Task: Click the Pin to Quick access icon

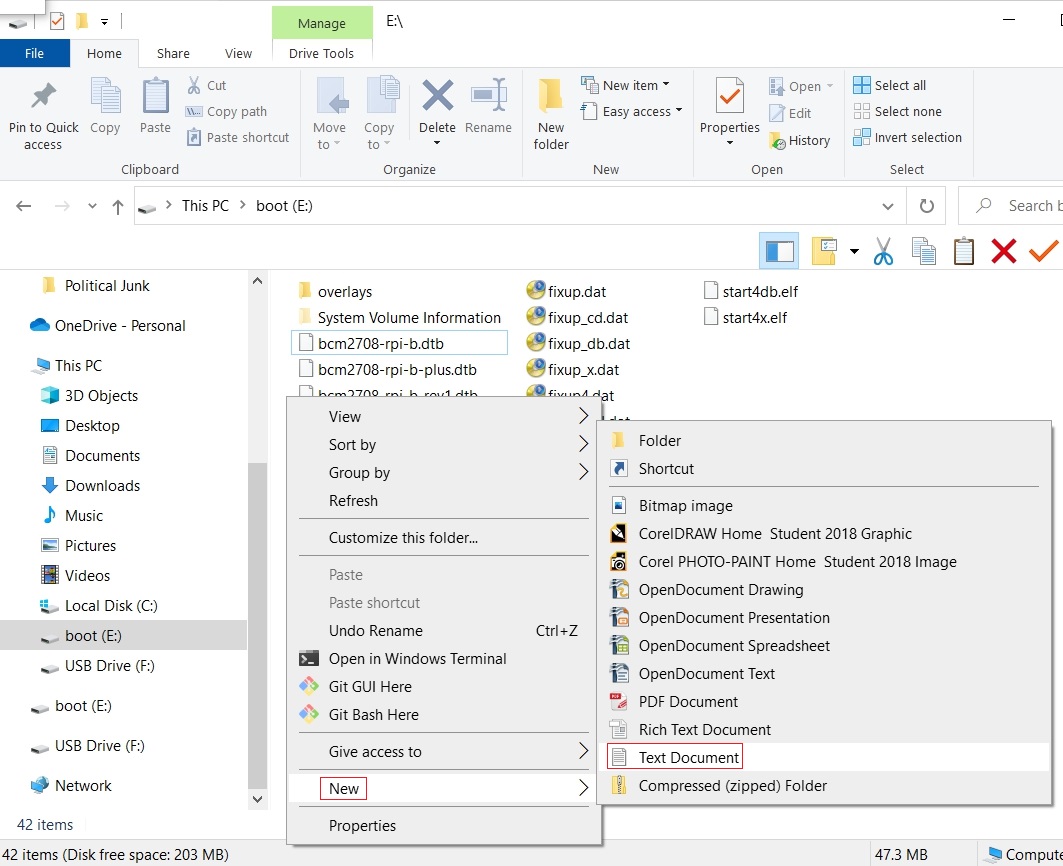Action: (x=43, y=98)
